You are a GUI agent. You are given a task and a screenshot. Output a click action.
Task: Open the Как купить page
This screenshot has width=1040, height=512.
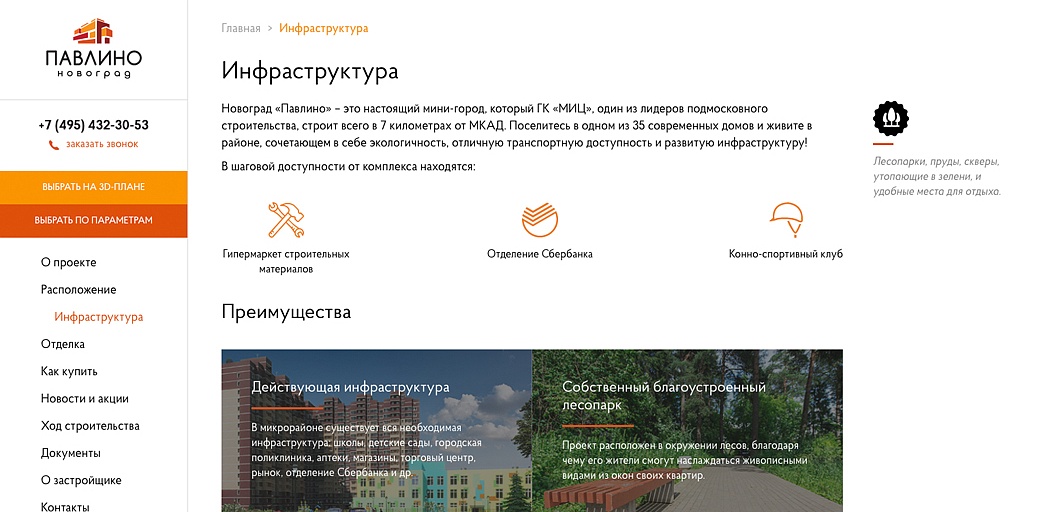pyautogui.click(x=69, y=371)
